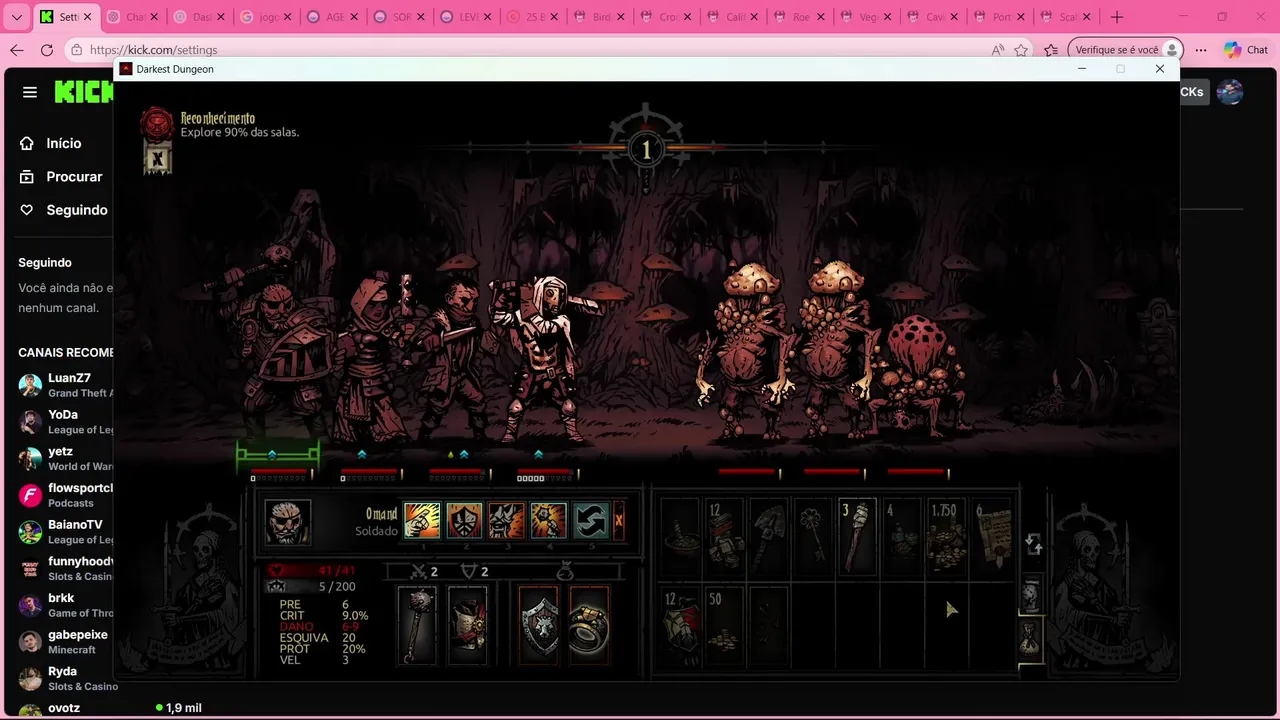This screenshot has width=1280, height=720.
Task: Click the round 1 indicator
Action: [645, 150]
